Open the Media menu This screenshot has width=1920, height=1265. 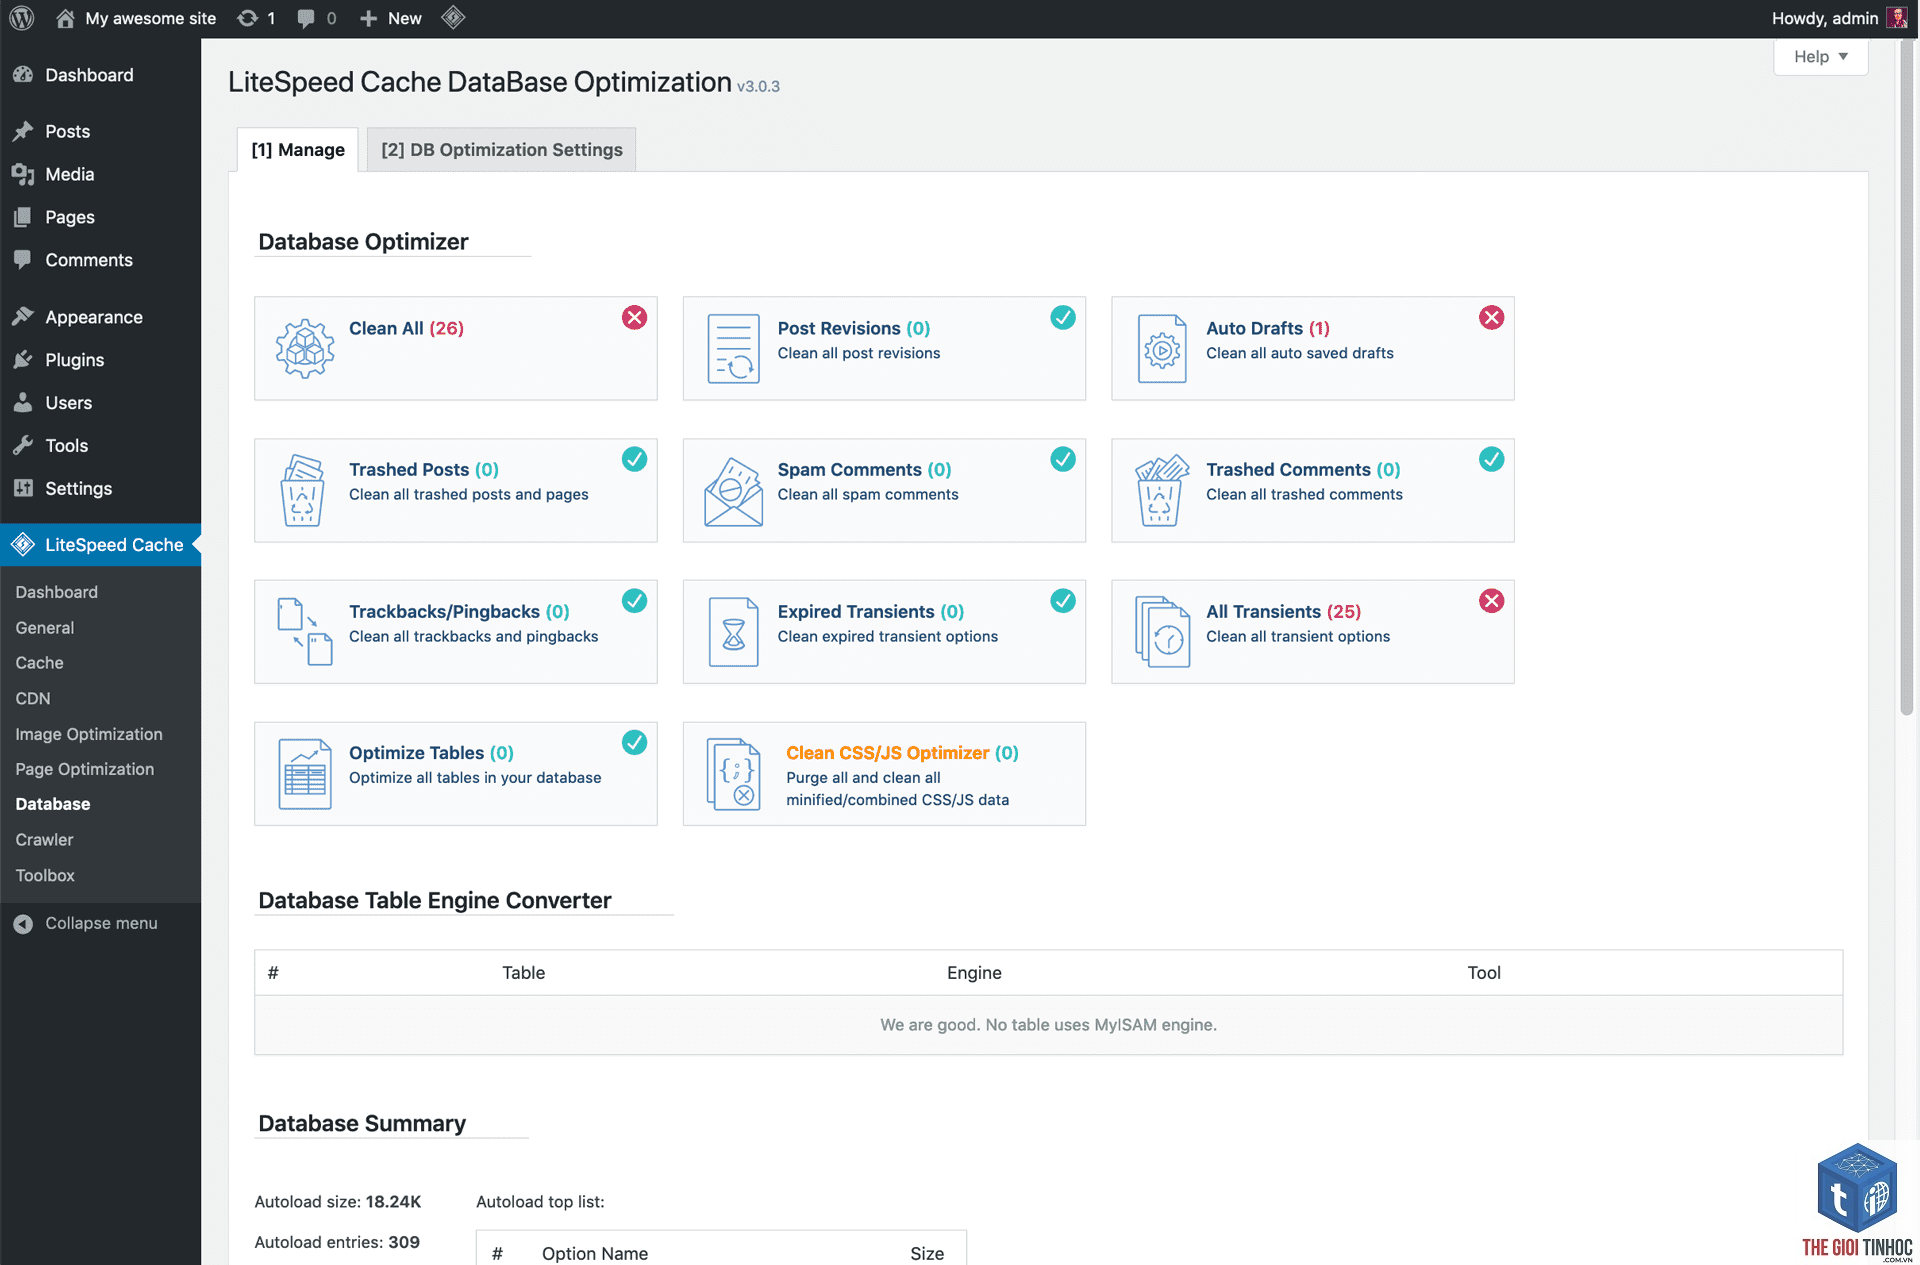(100, 174)
